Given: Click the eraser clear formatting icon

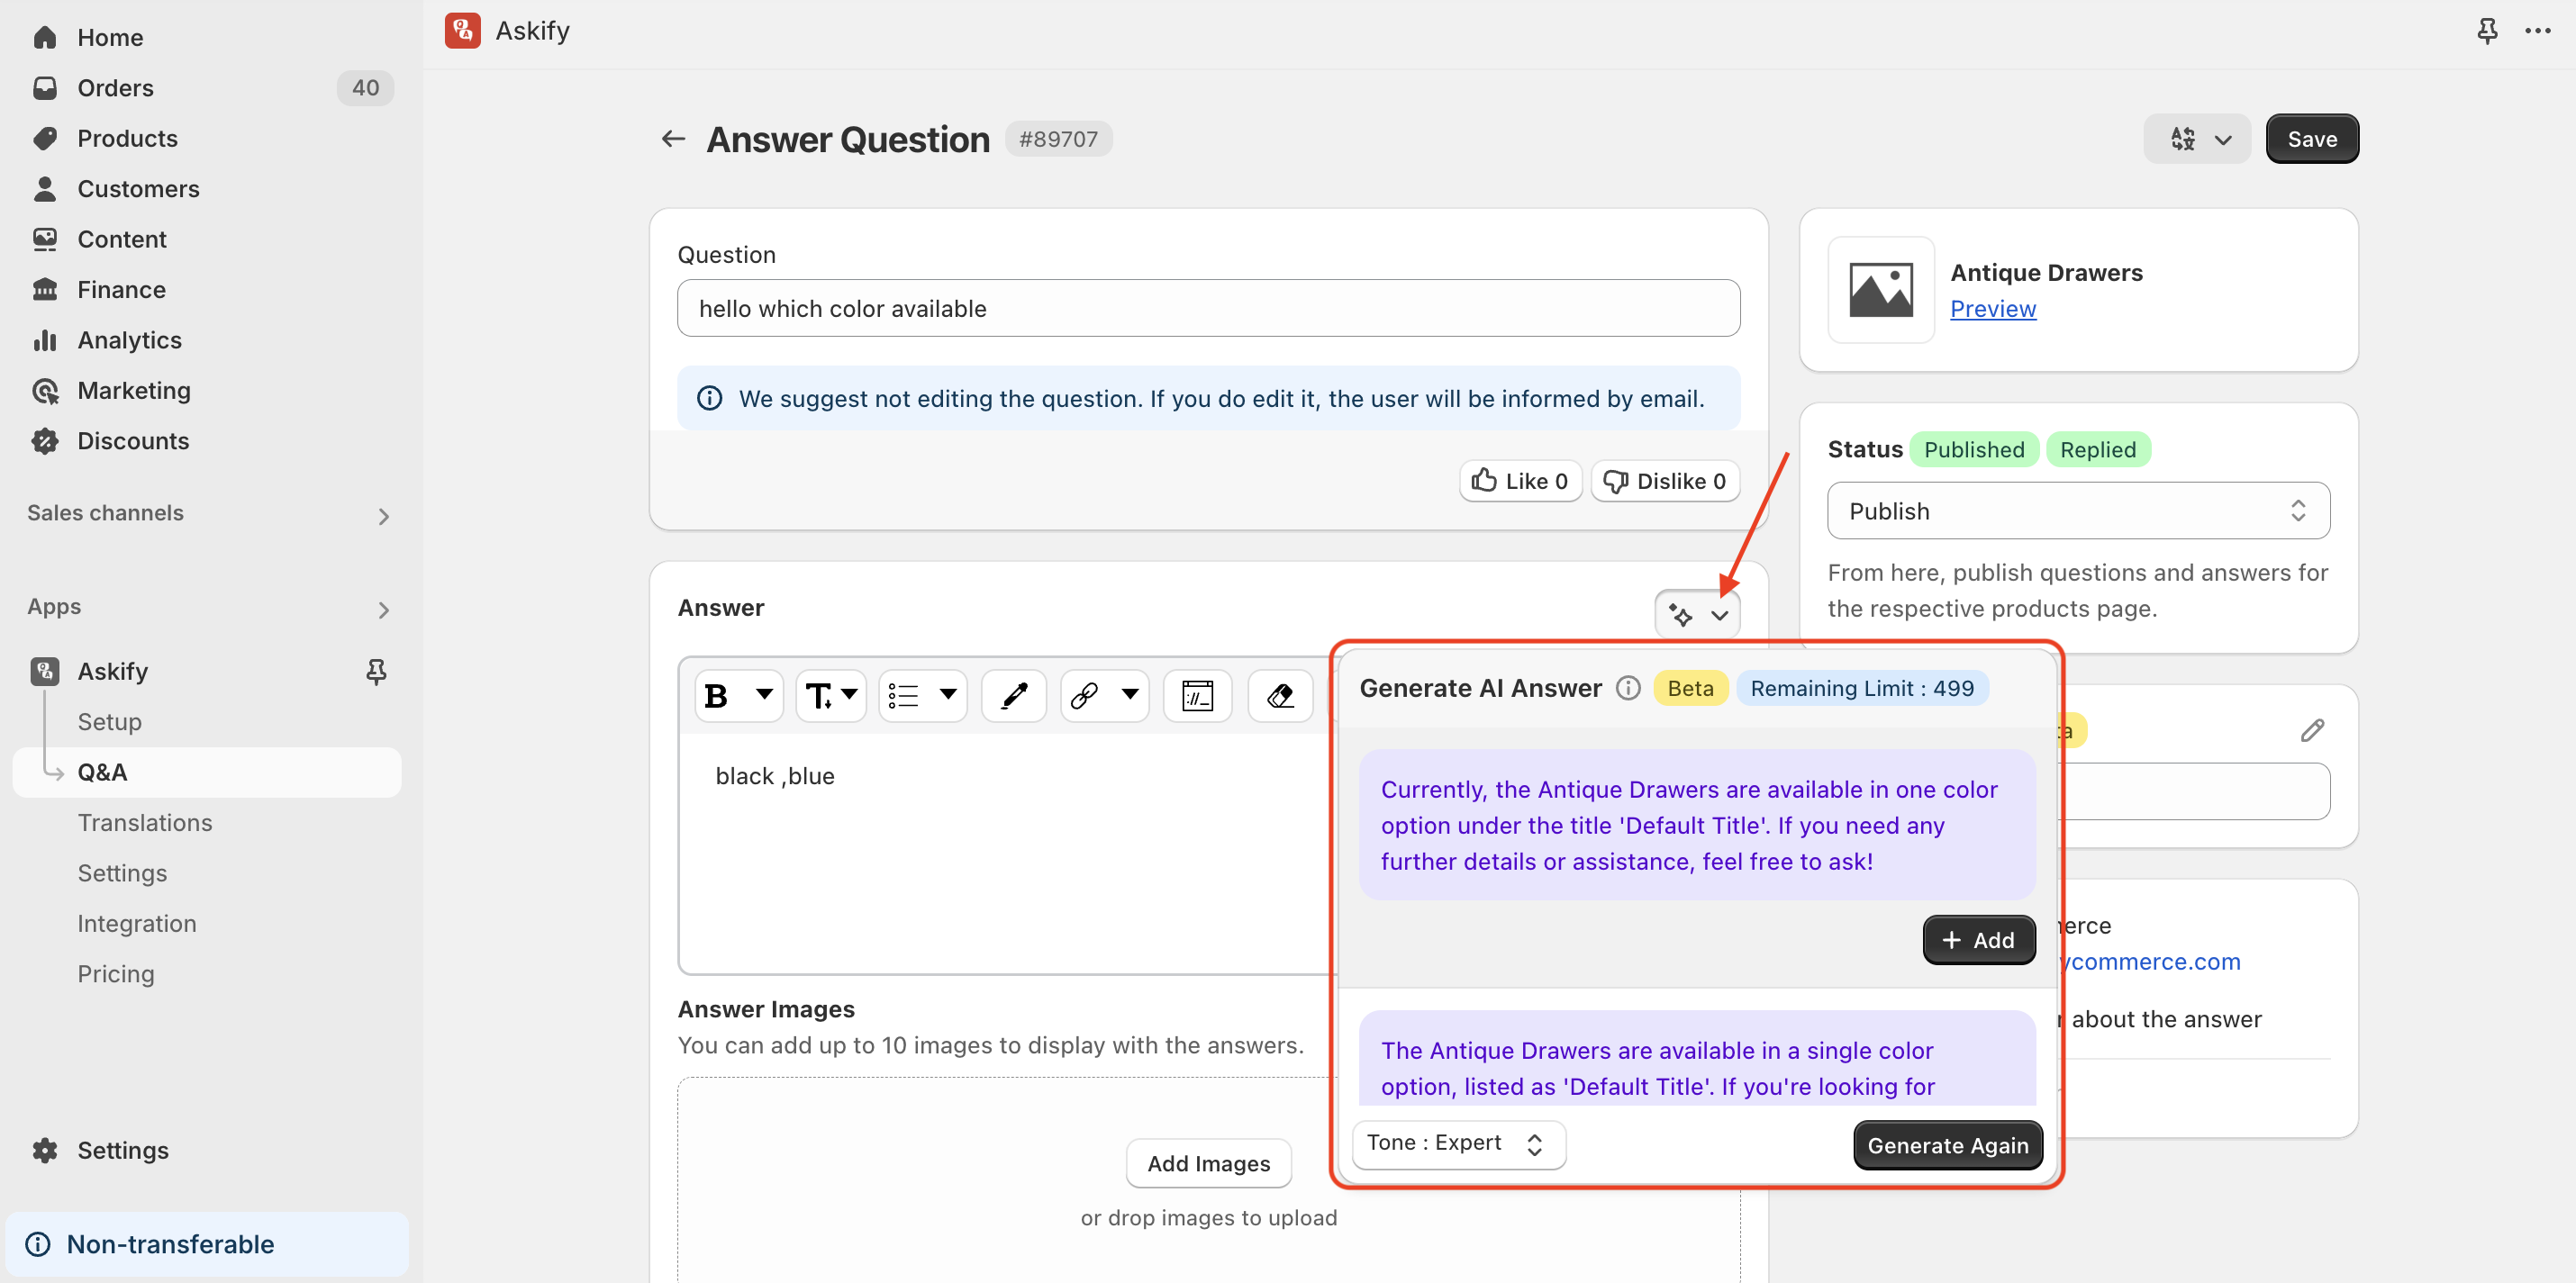Looking at the screenshot, I should 1280,695.
